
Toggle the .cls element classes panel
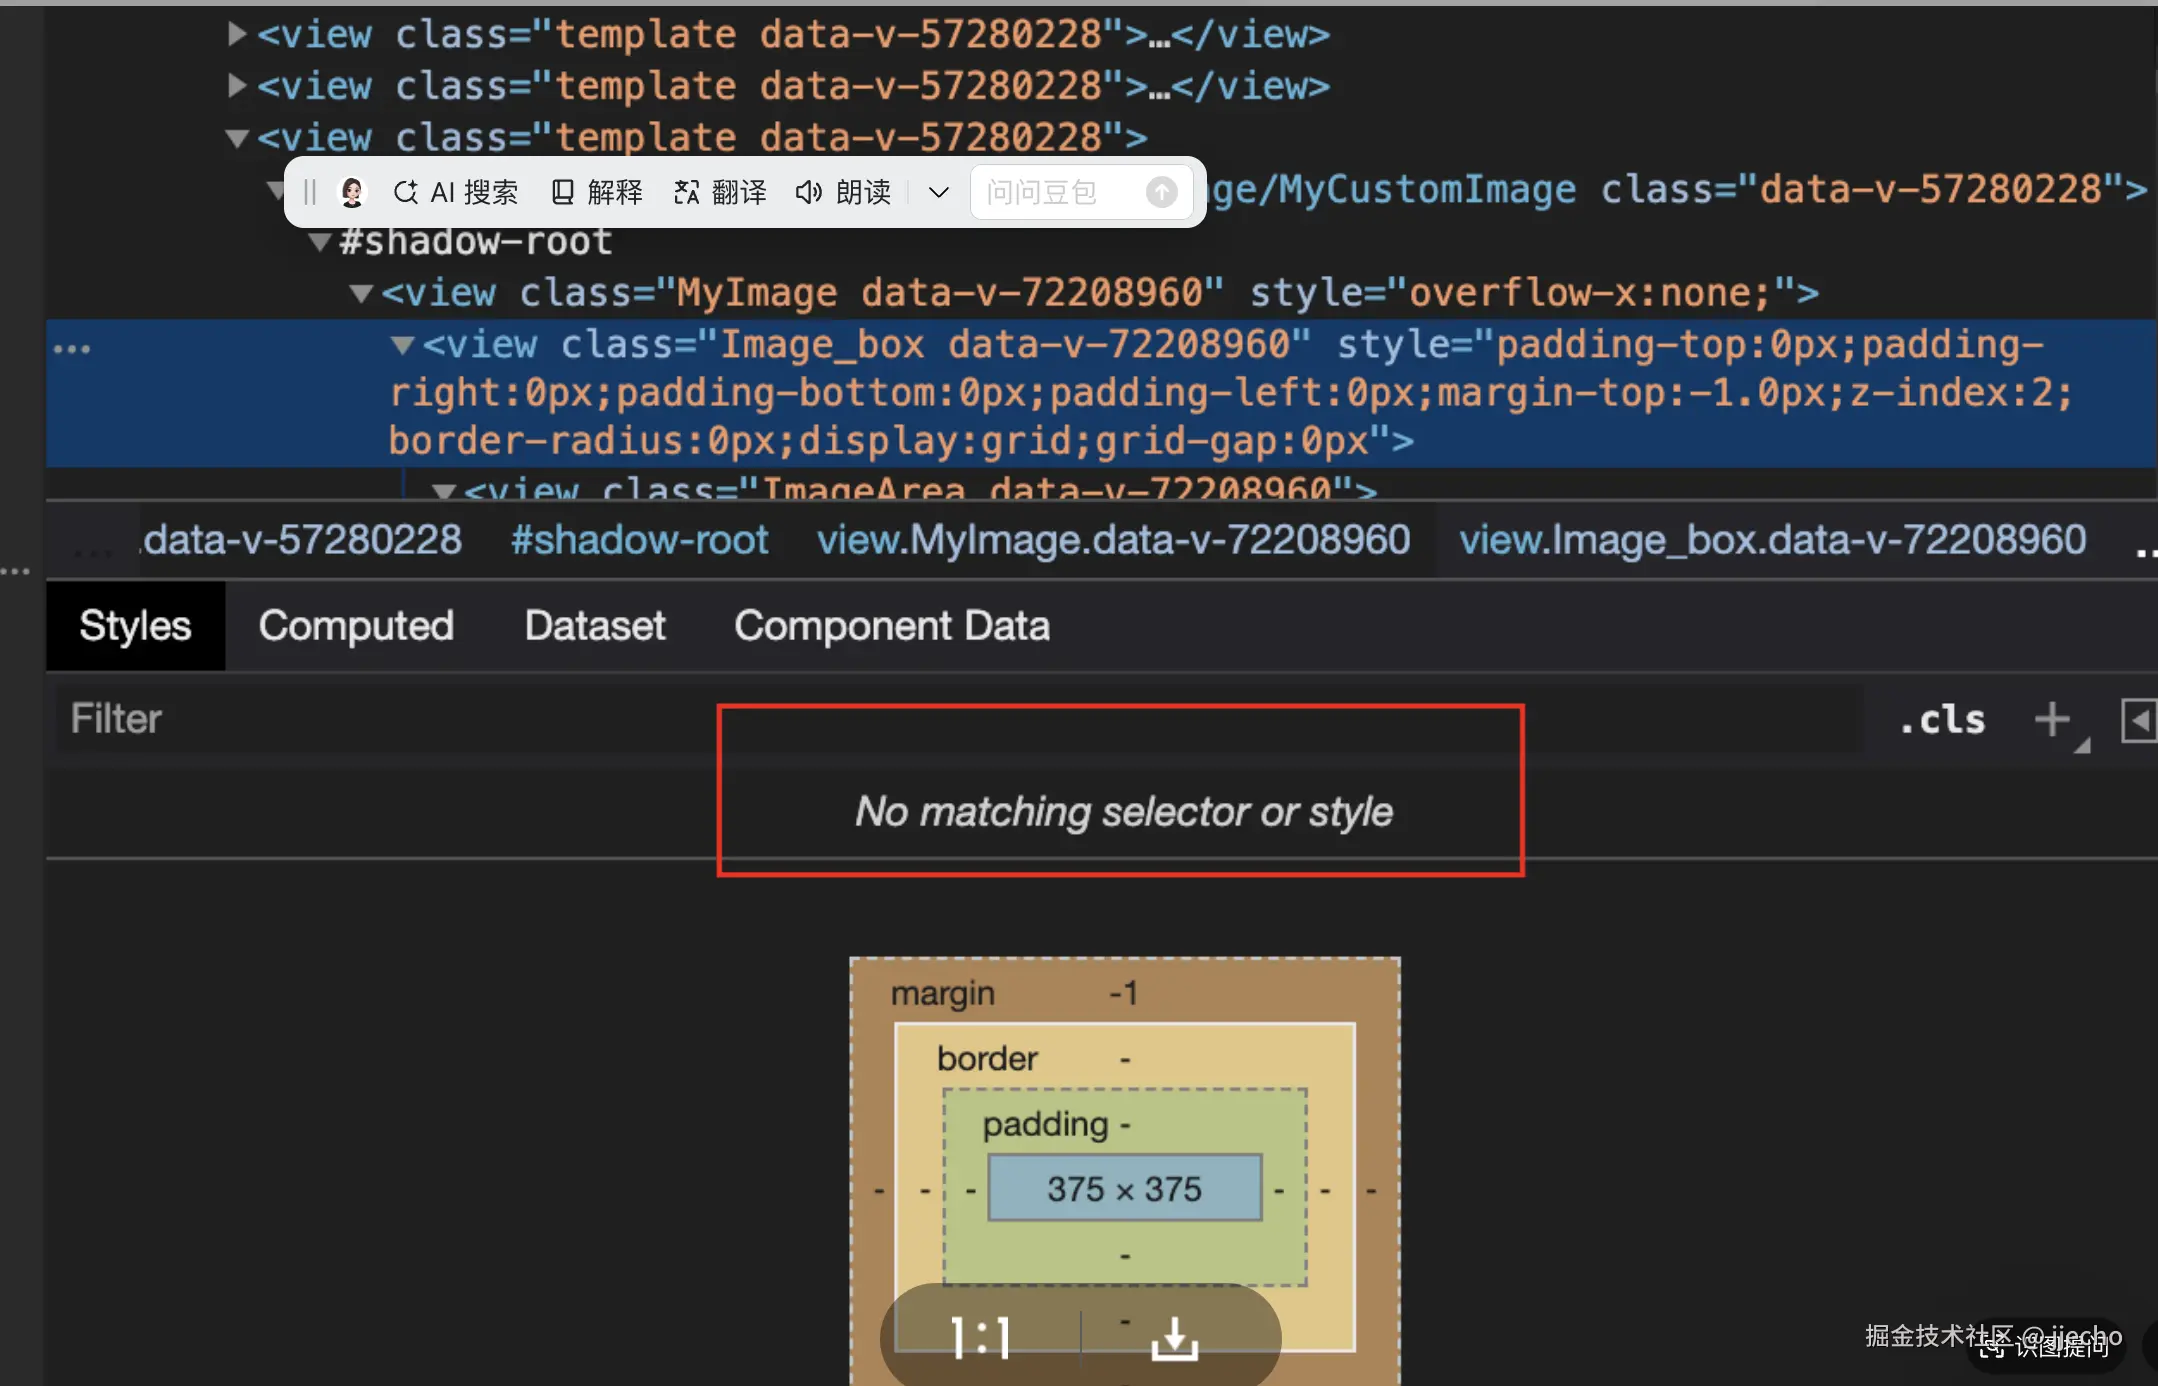point(1942,719)
